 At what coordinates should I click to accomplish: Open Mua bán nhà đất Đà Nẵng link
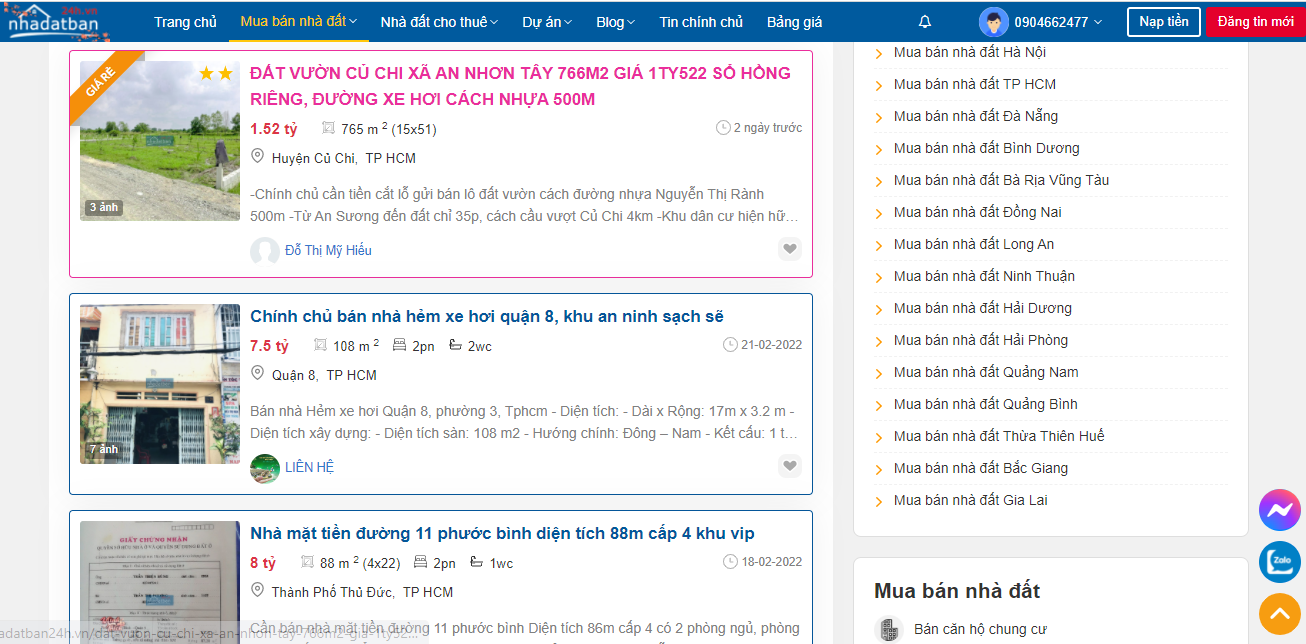pyautogui.click(x=975, y=116)
